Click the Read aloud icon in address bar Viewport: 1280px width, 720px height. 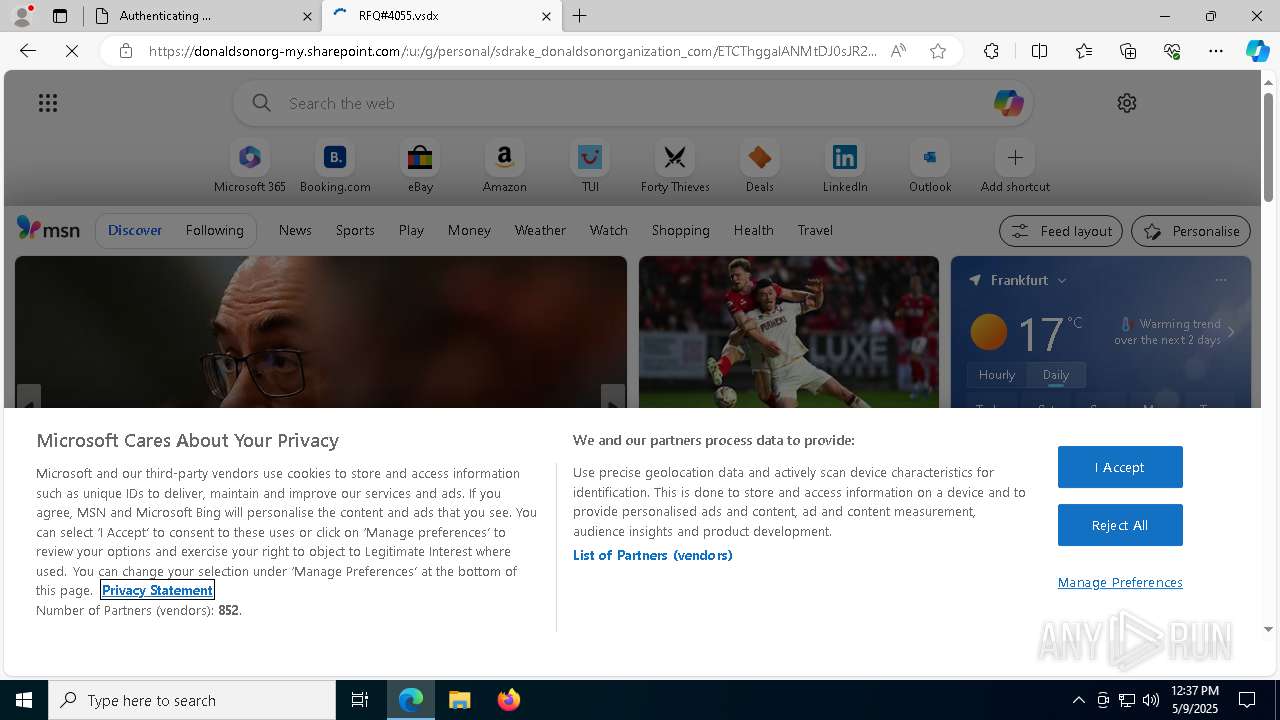point(898,51)
